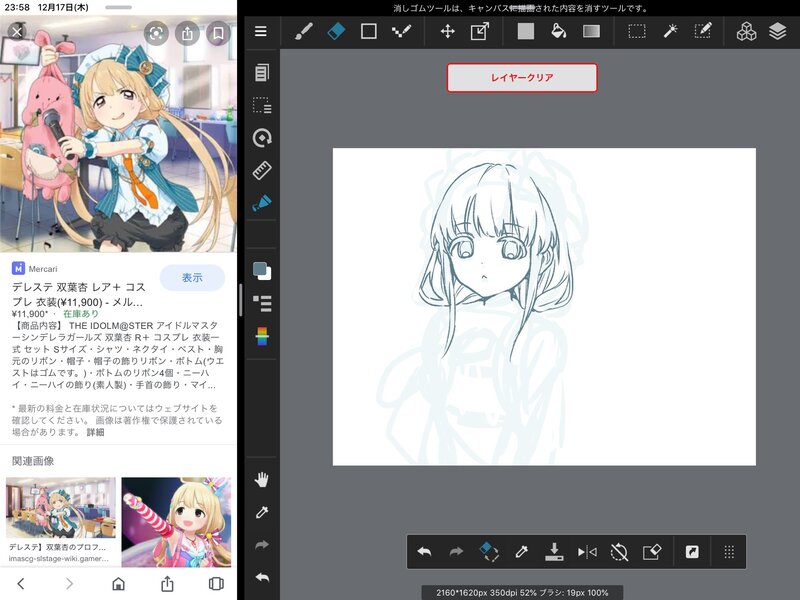Image resolution: width=800 pixels, height=600 pixels.
Task: Click sidebar undo arrow
Action: (x=262, y=578)
